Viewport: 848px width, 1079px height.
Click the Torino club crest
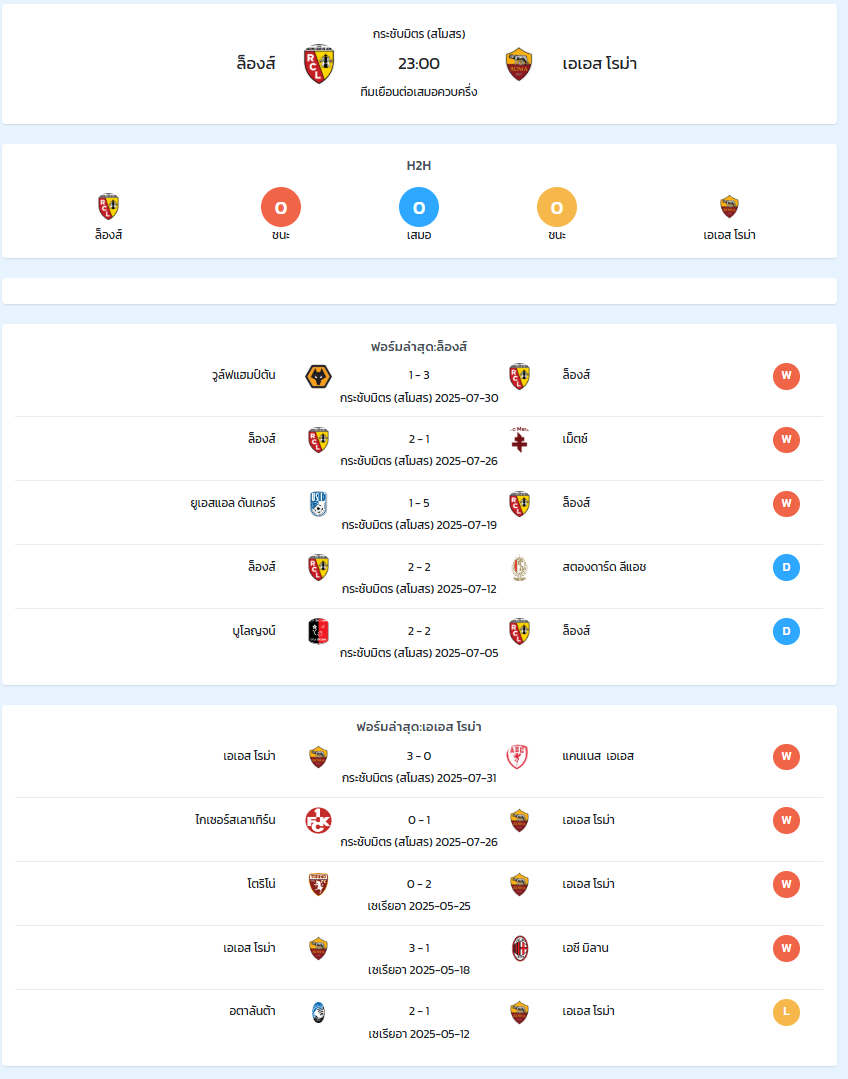(x=318, y=884)
